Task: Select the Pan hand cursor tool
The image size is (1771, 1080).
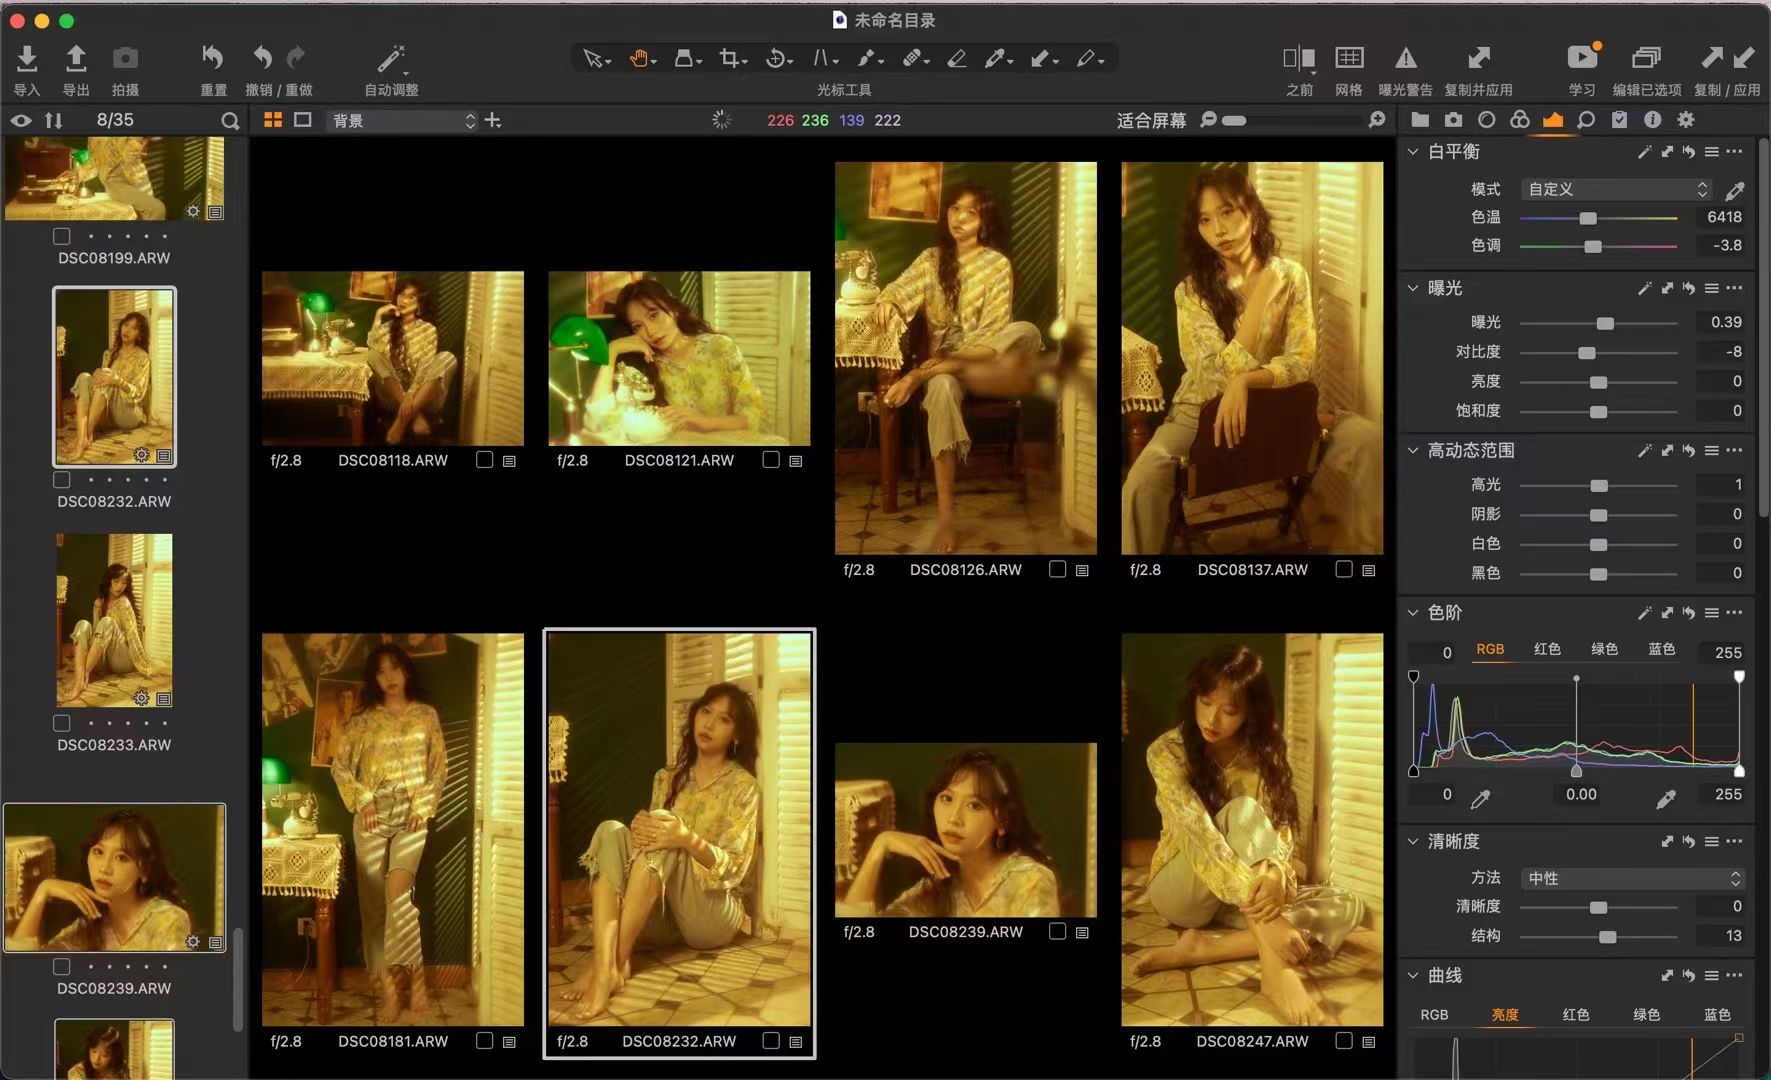Action: [x=639, y=59]
